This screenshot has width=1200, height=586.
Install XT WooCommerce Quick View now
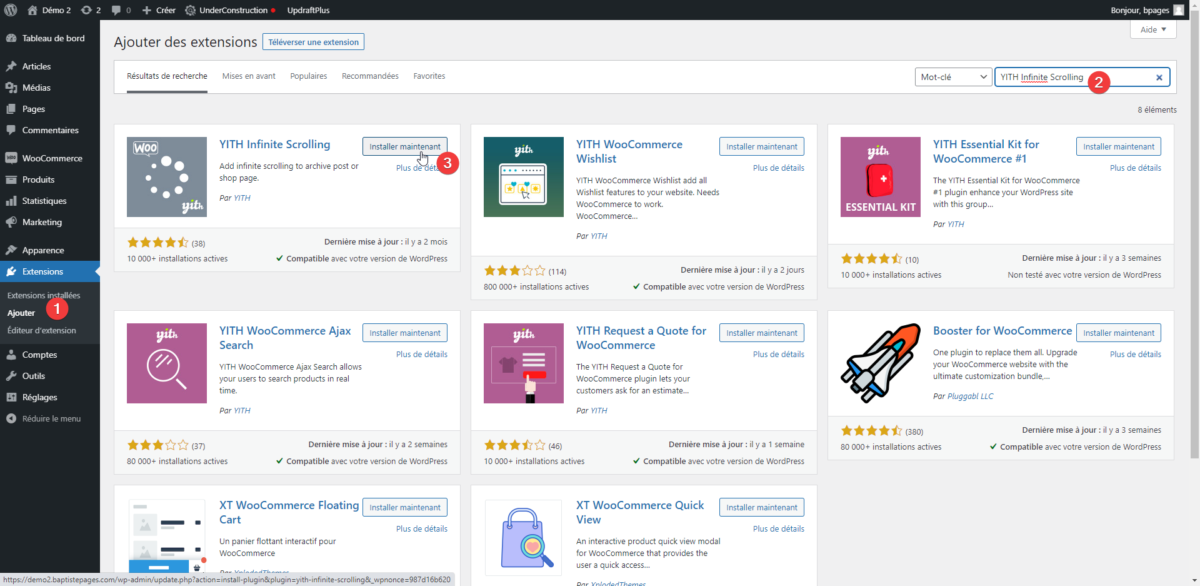tap(761, 507)
